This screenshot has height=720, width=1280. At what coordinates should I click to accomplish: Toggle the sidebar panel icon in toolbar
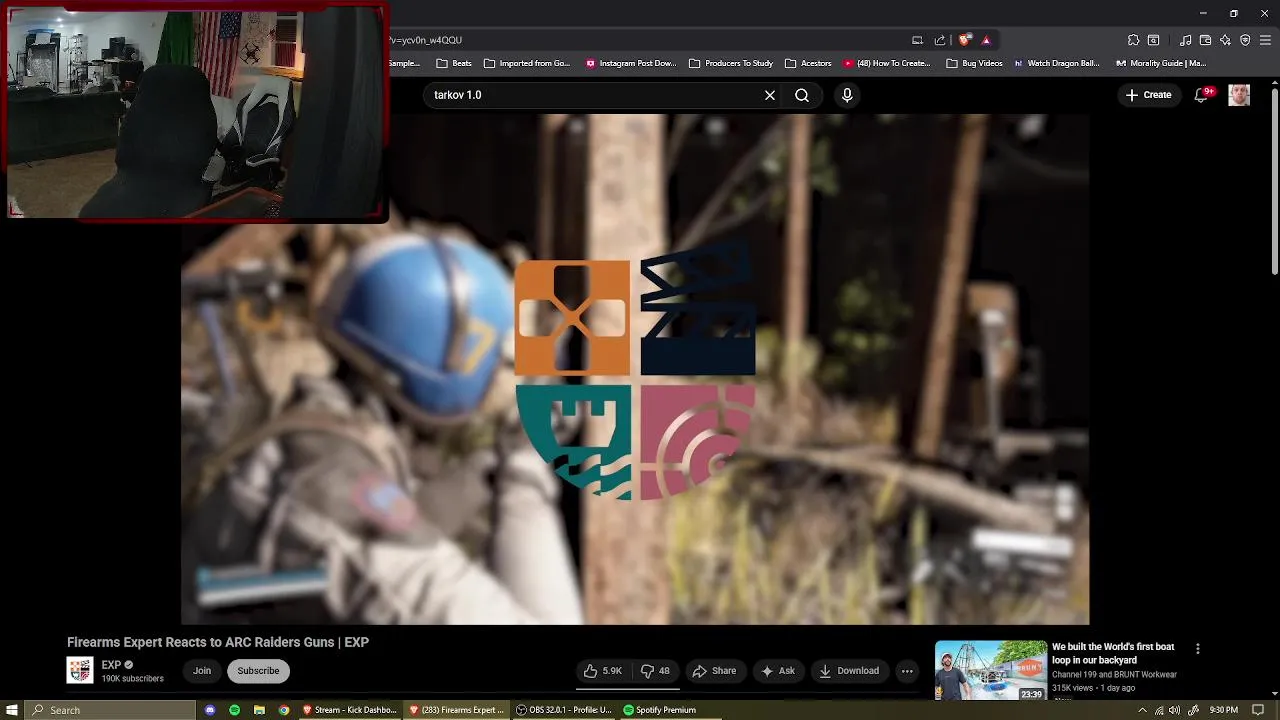pos(1153,40)
